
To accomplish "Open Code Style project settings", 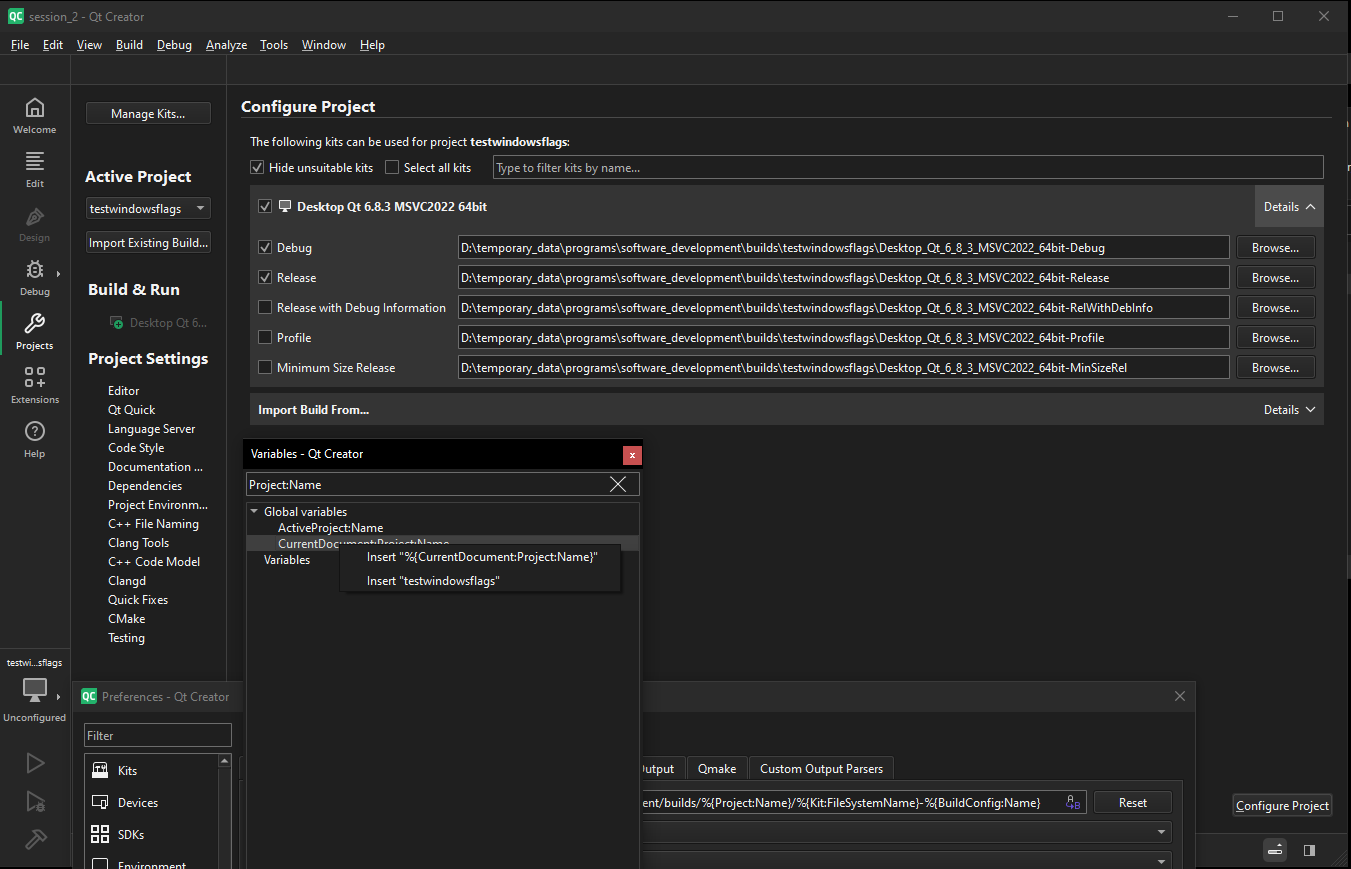I will (136, 448).
